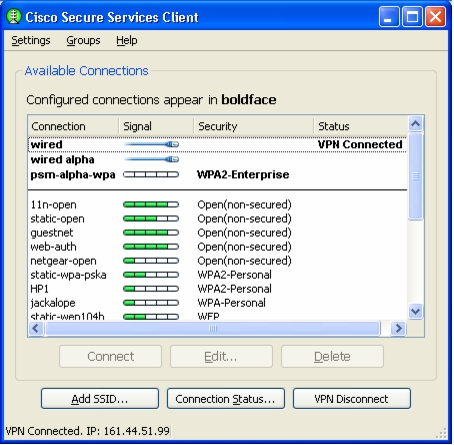This screenshot has height=445, width=454.
Task: Click the VPN Disconnect button
Action: 352,399
